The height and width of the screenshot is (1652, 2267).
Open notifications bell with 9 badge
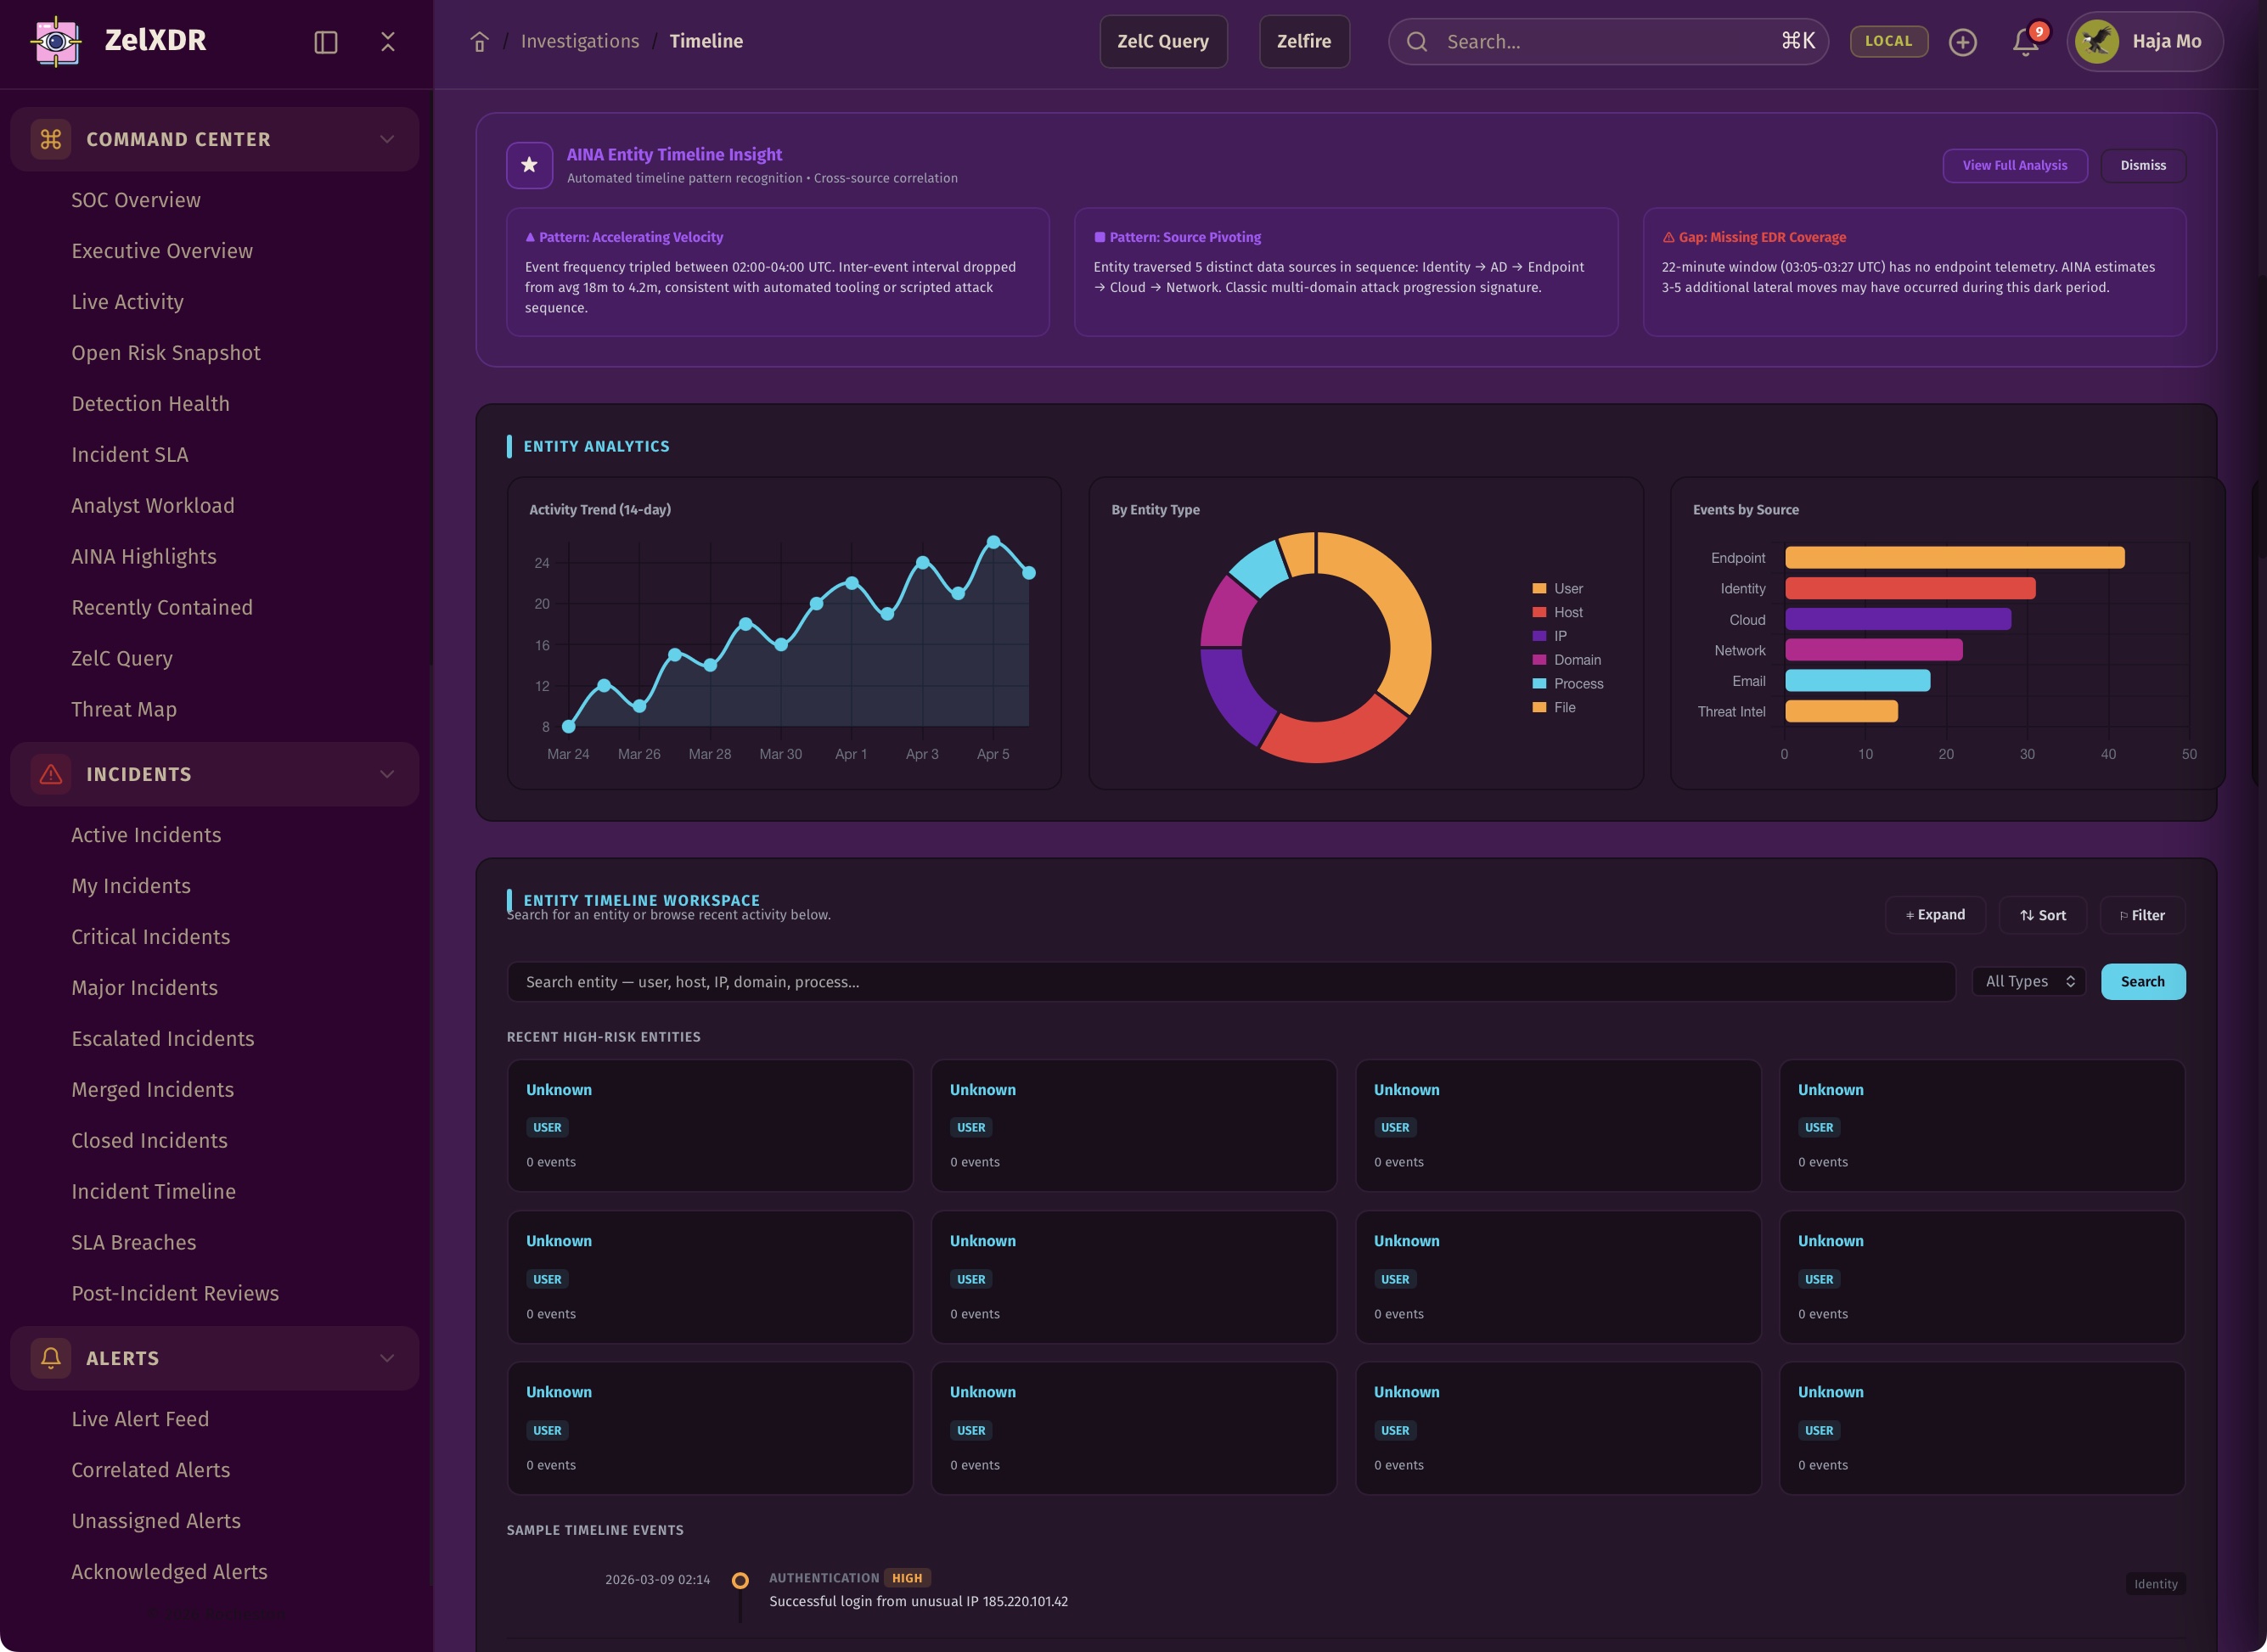click(2026, 42)
